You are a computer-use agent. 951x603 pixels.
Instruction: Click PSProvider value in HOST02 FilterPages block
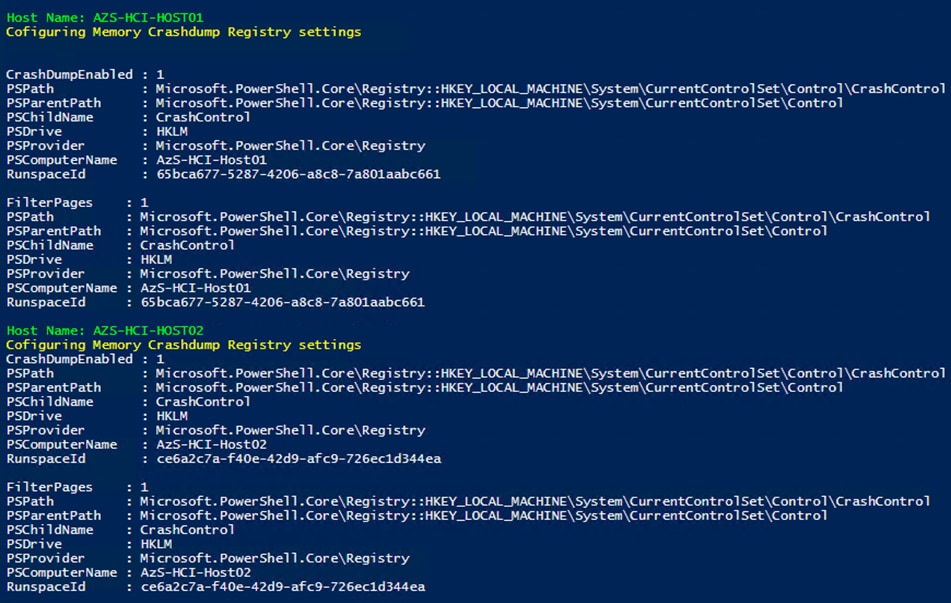coord(275,559)
